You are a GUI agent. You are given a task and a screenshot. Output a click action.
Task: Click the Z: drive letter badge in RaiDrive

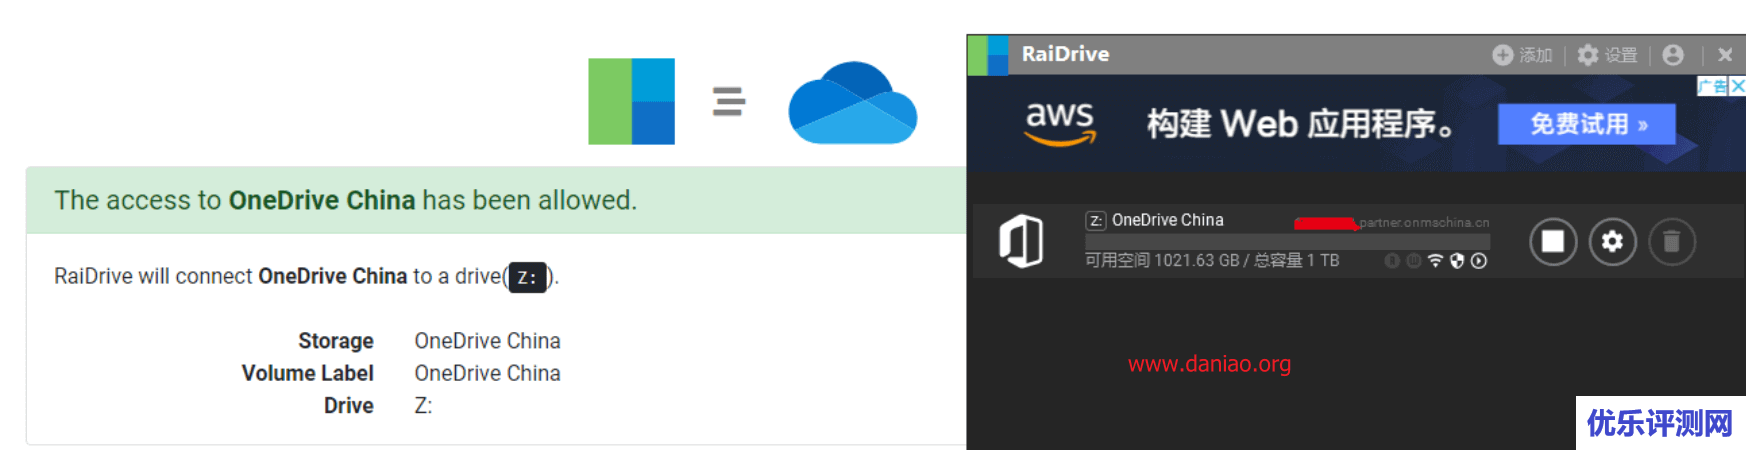[x=1096, y=220]
